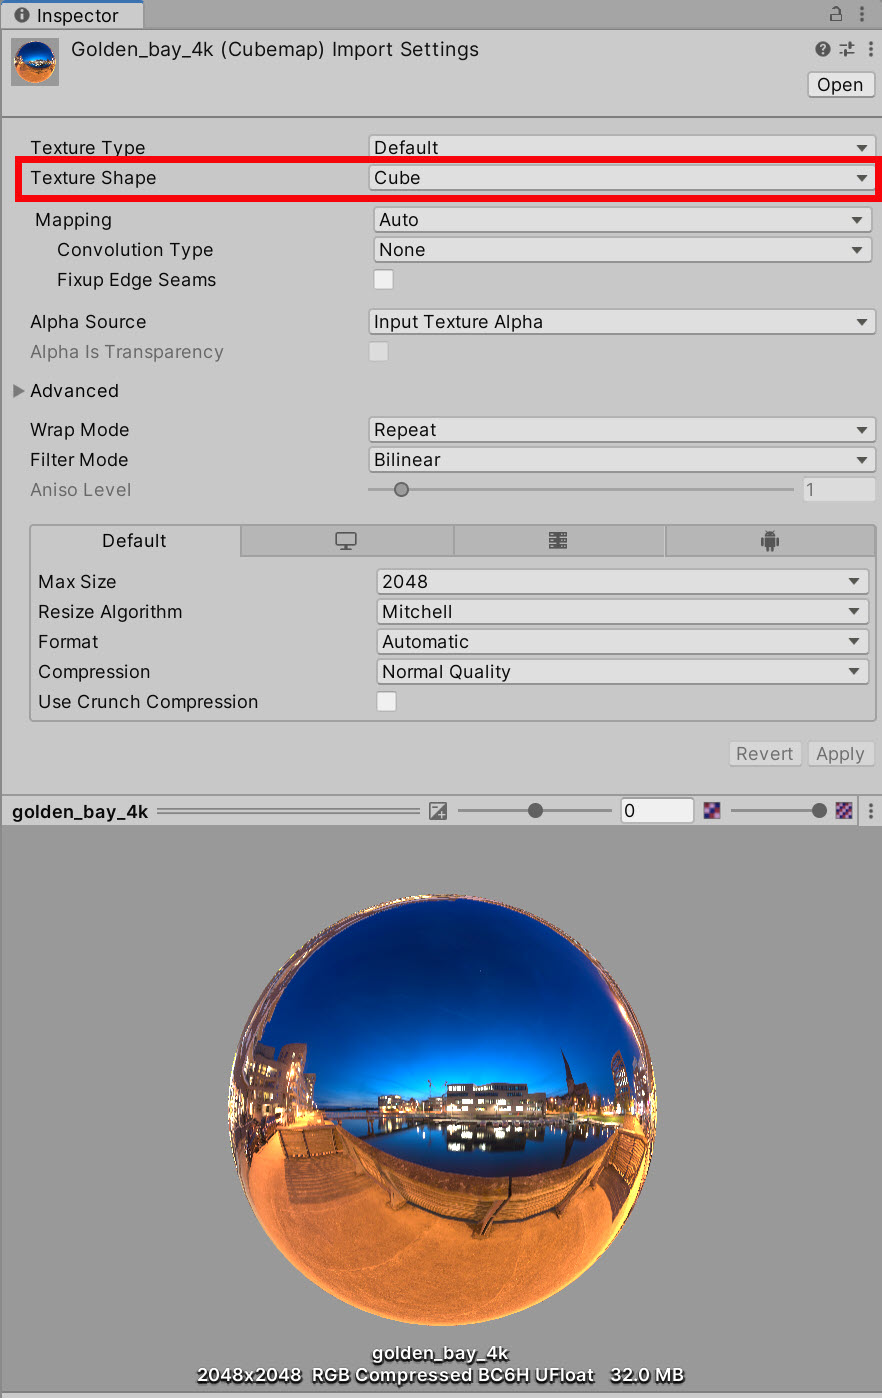Open the preview panel's three-dot menu

pos(870,811)
